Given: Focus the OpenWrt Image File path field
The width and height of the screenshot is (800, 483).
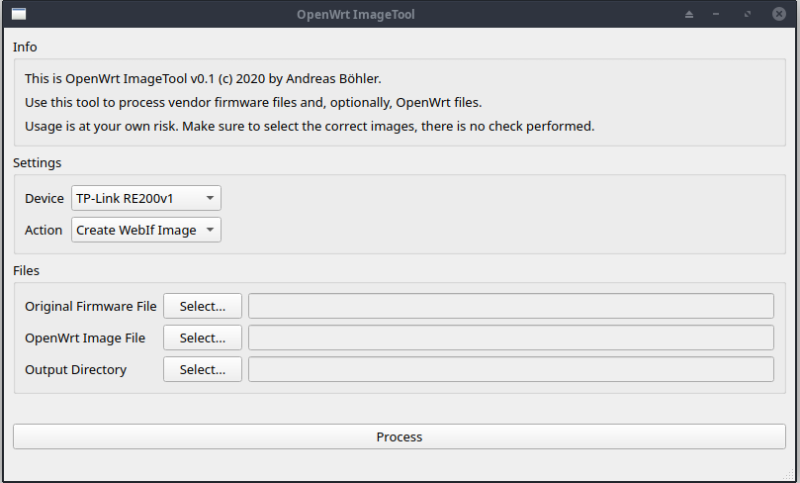Looking at the screenshot, I should (510, 338).
